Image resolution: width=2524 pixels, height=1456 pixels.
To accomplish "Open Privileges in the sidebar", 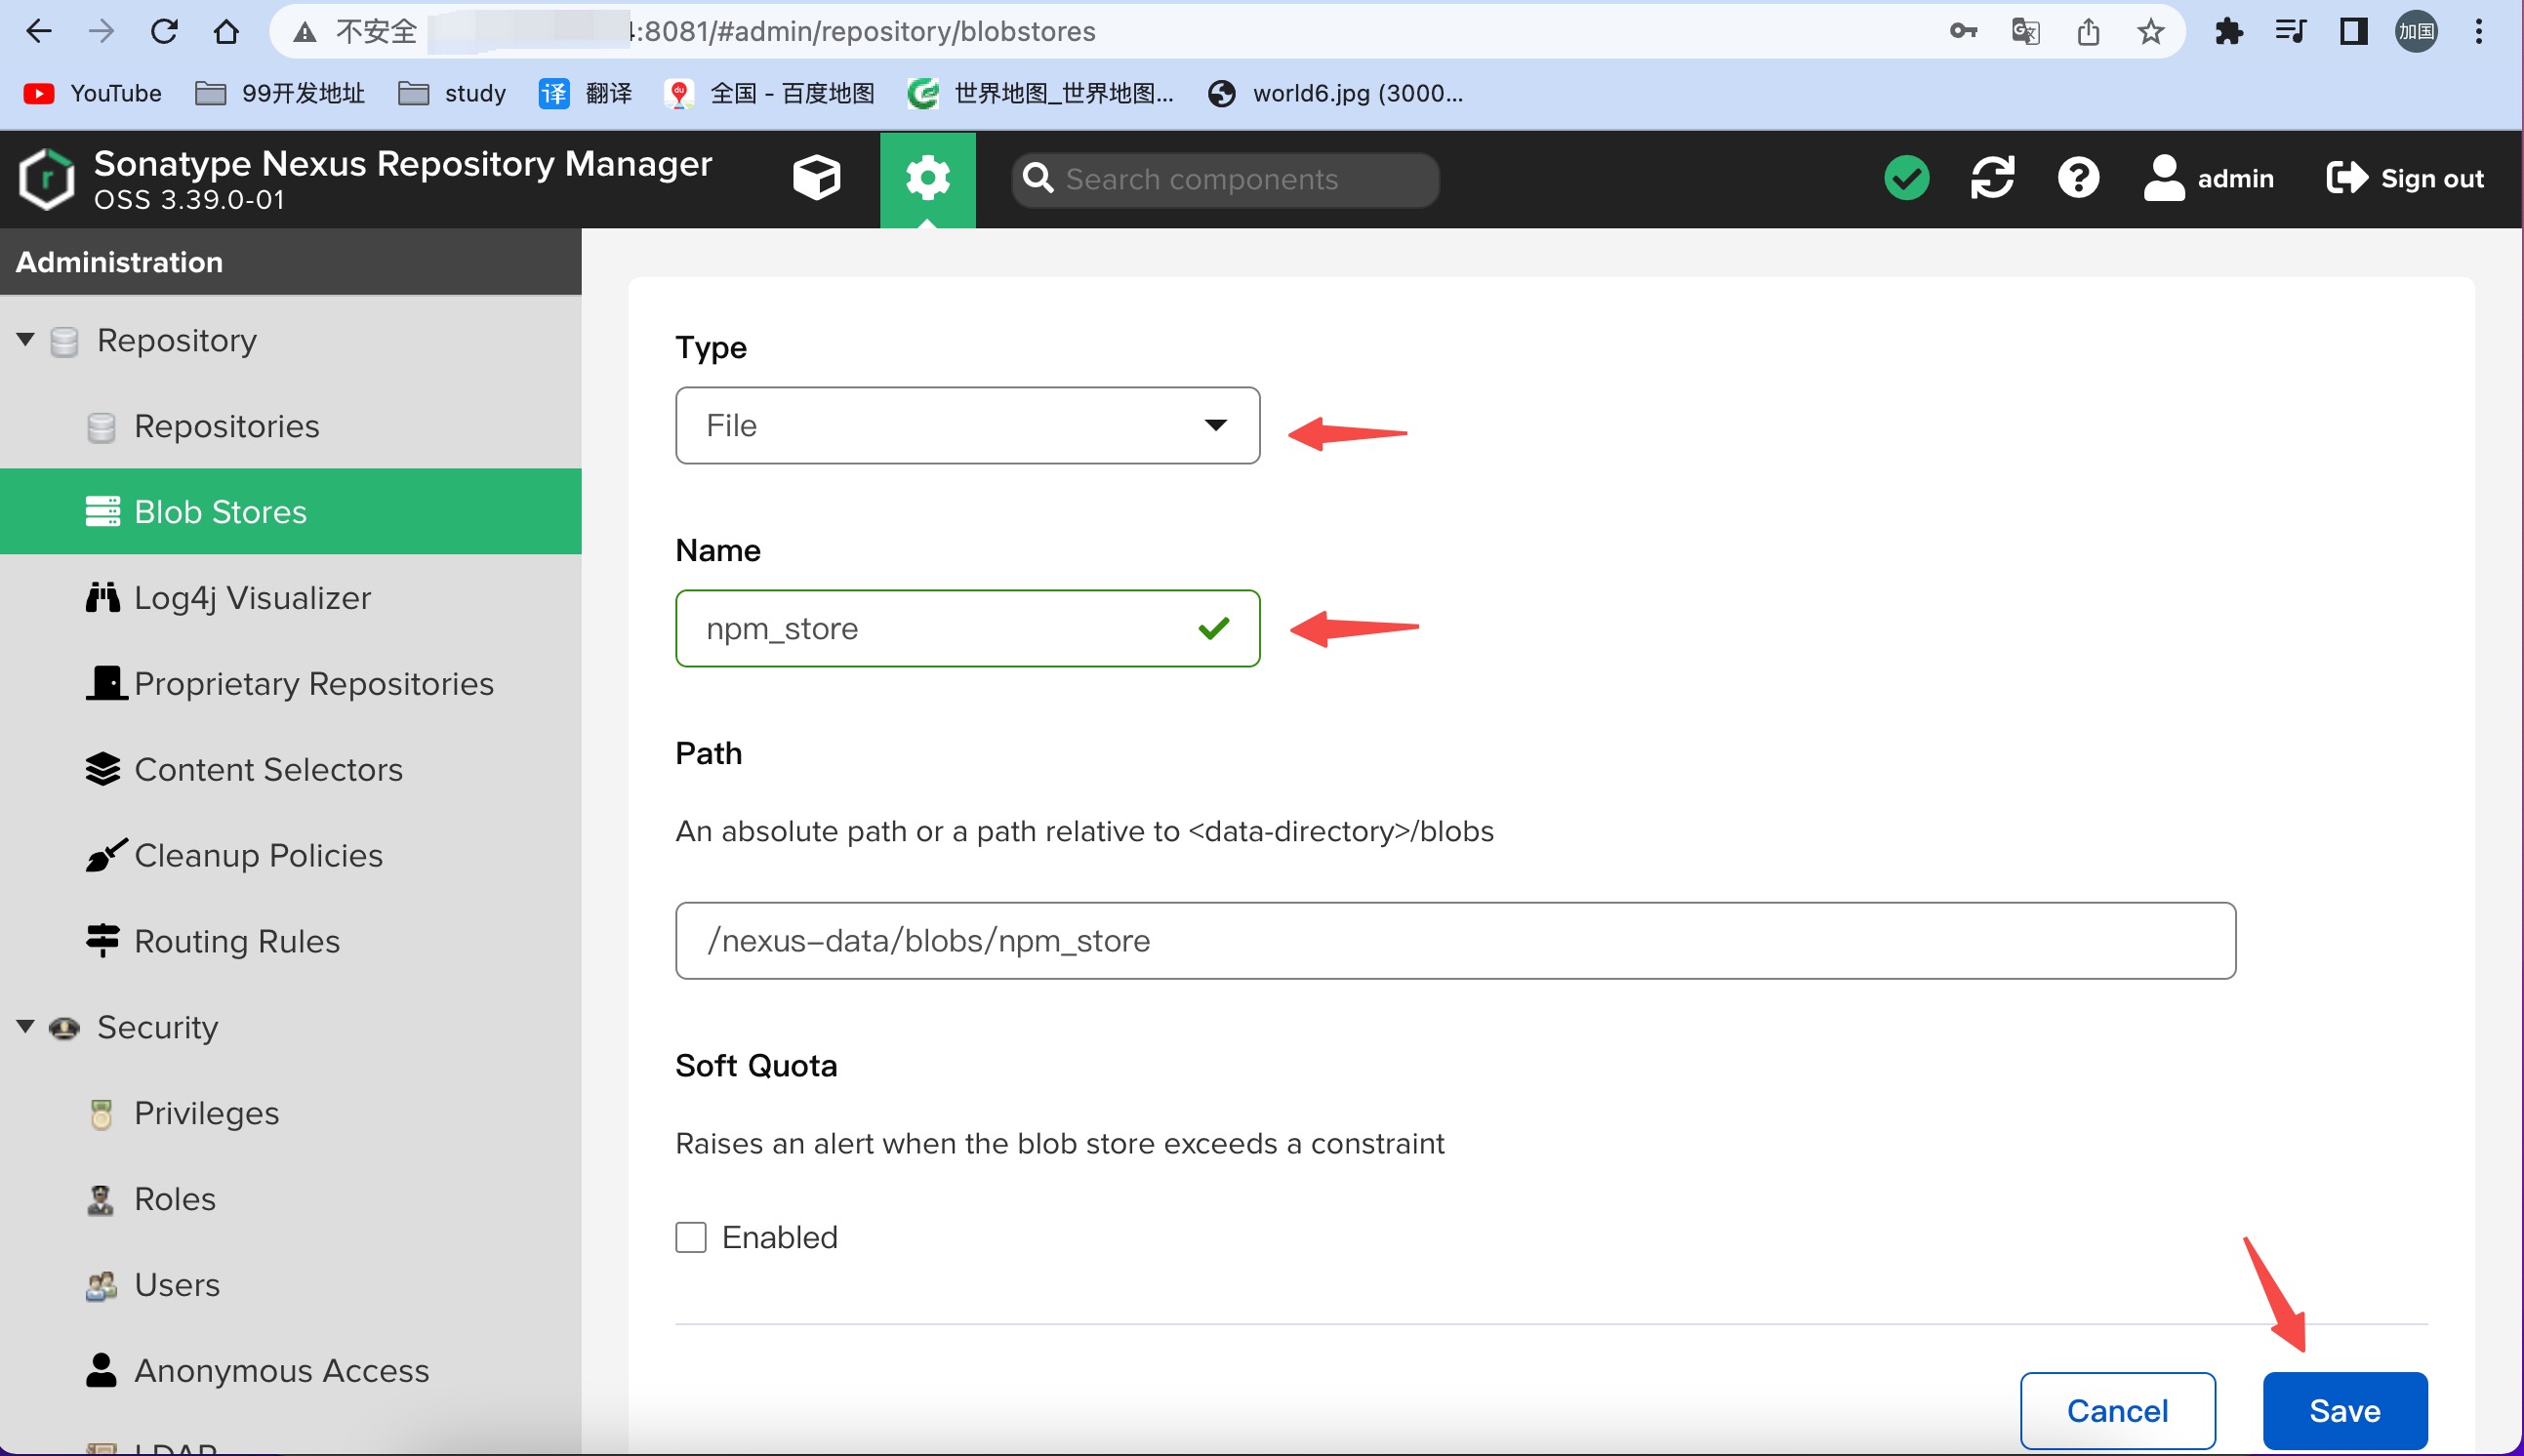I will pos(290,1113).
